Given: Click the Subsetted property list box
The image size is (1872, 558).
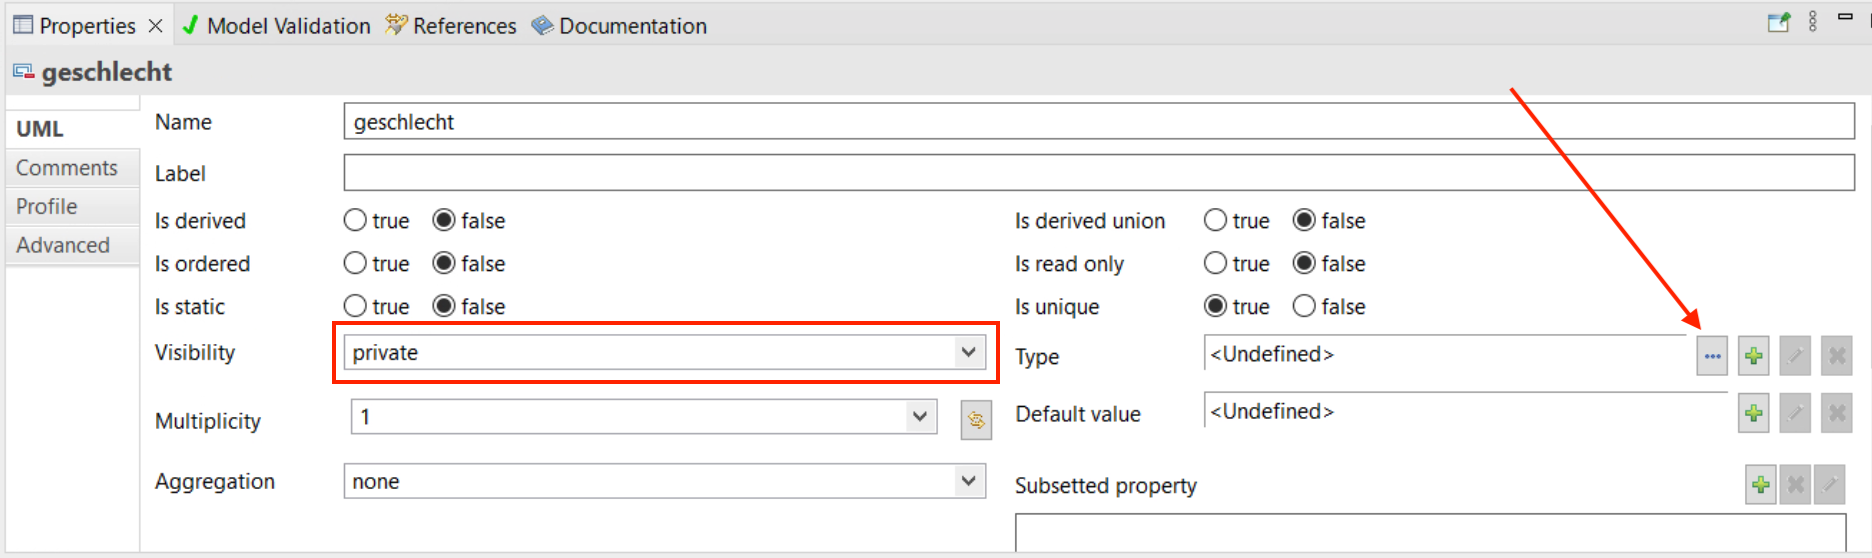Looking at the screenshot, I should point(1430,533).
